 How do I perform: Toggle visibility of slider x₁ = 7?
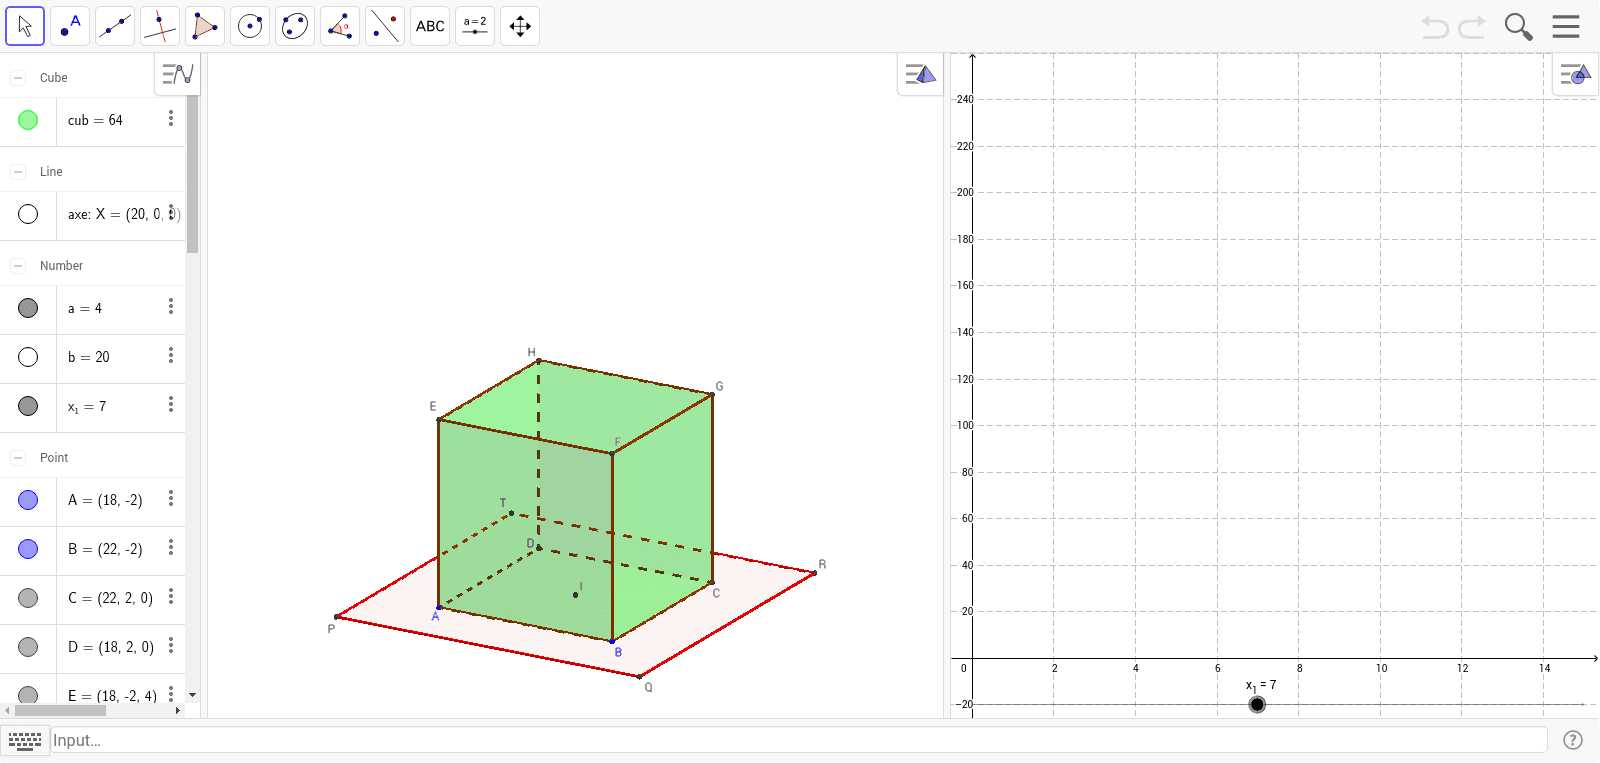[28, 406]
